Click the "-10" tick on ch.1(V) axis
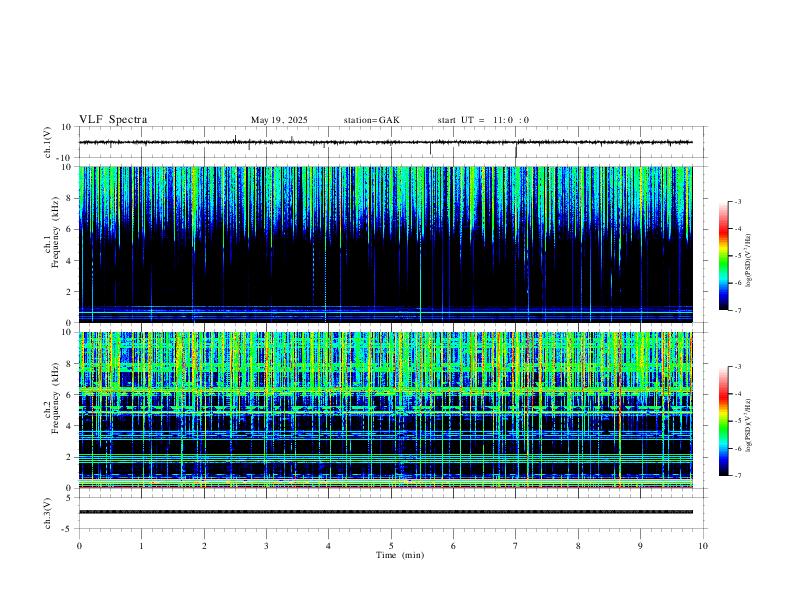 tap(63, 158)
